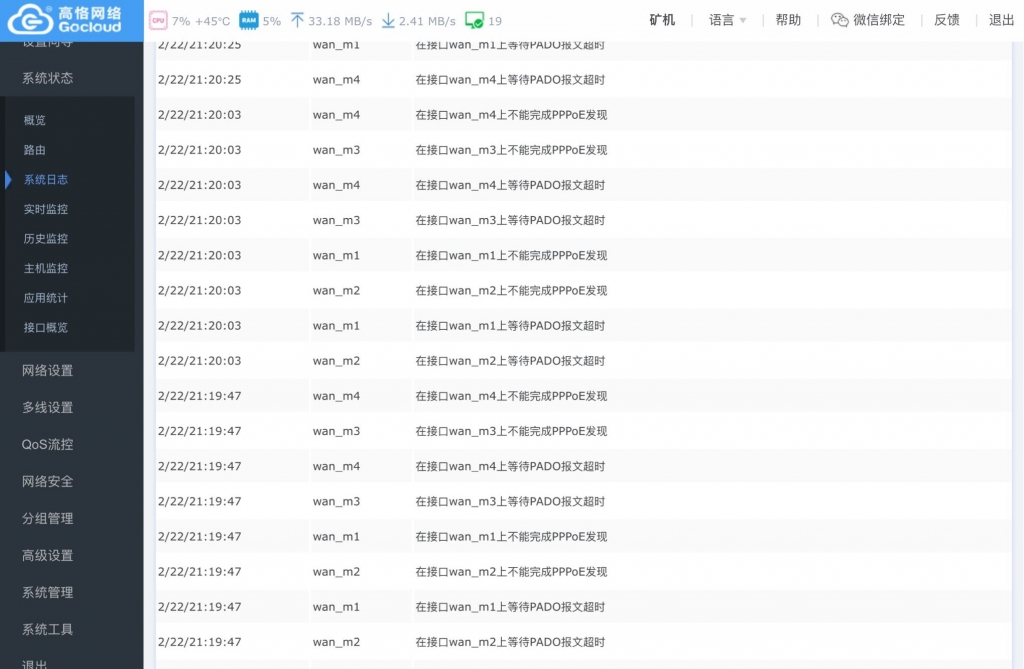
Task: Click the RAM usage icon
Action: tap(249, 20)
